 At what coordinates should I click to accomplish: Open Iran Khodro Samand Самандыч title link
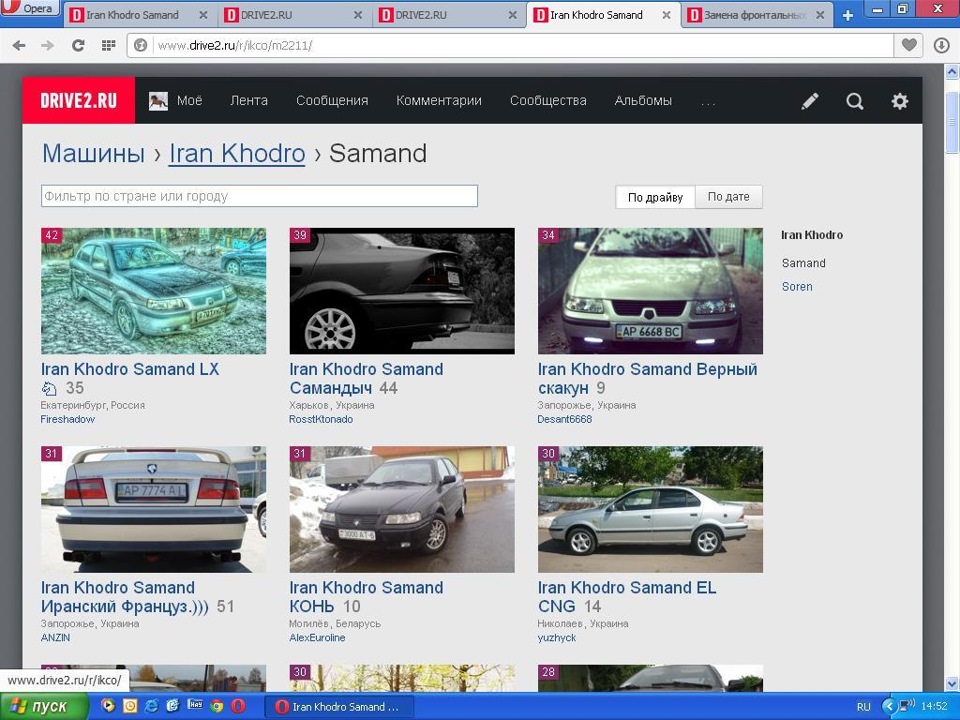pyautogui.click(x=366, y=378)
